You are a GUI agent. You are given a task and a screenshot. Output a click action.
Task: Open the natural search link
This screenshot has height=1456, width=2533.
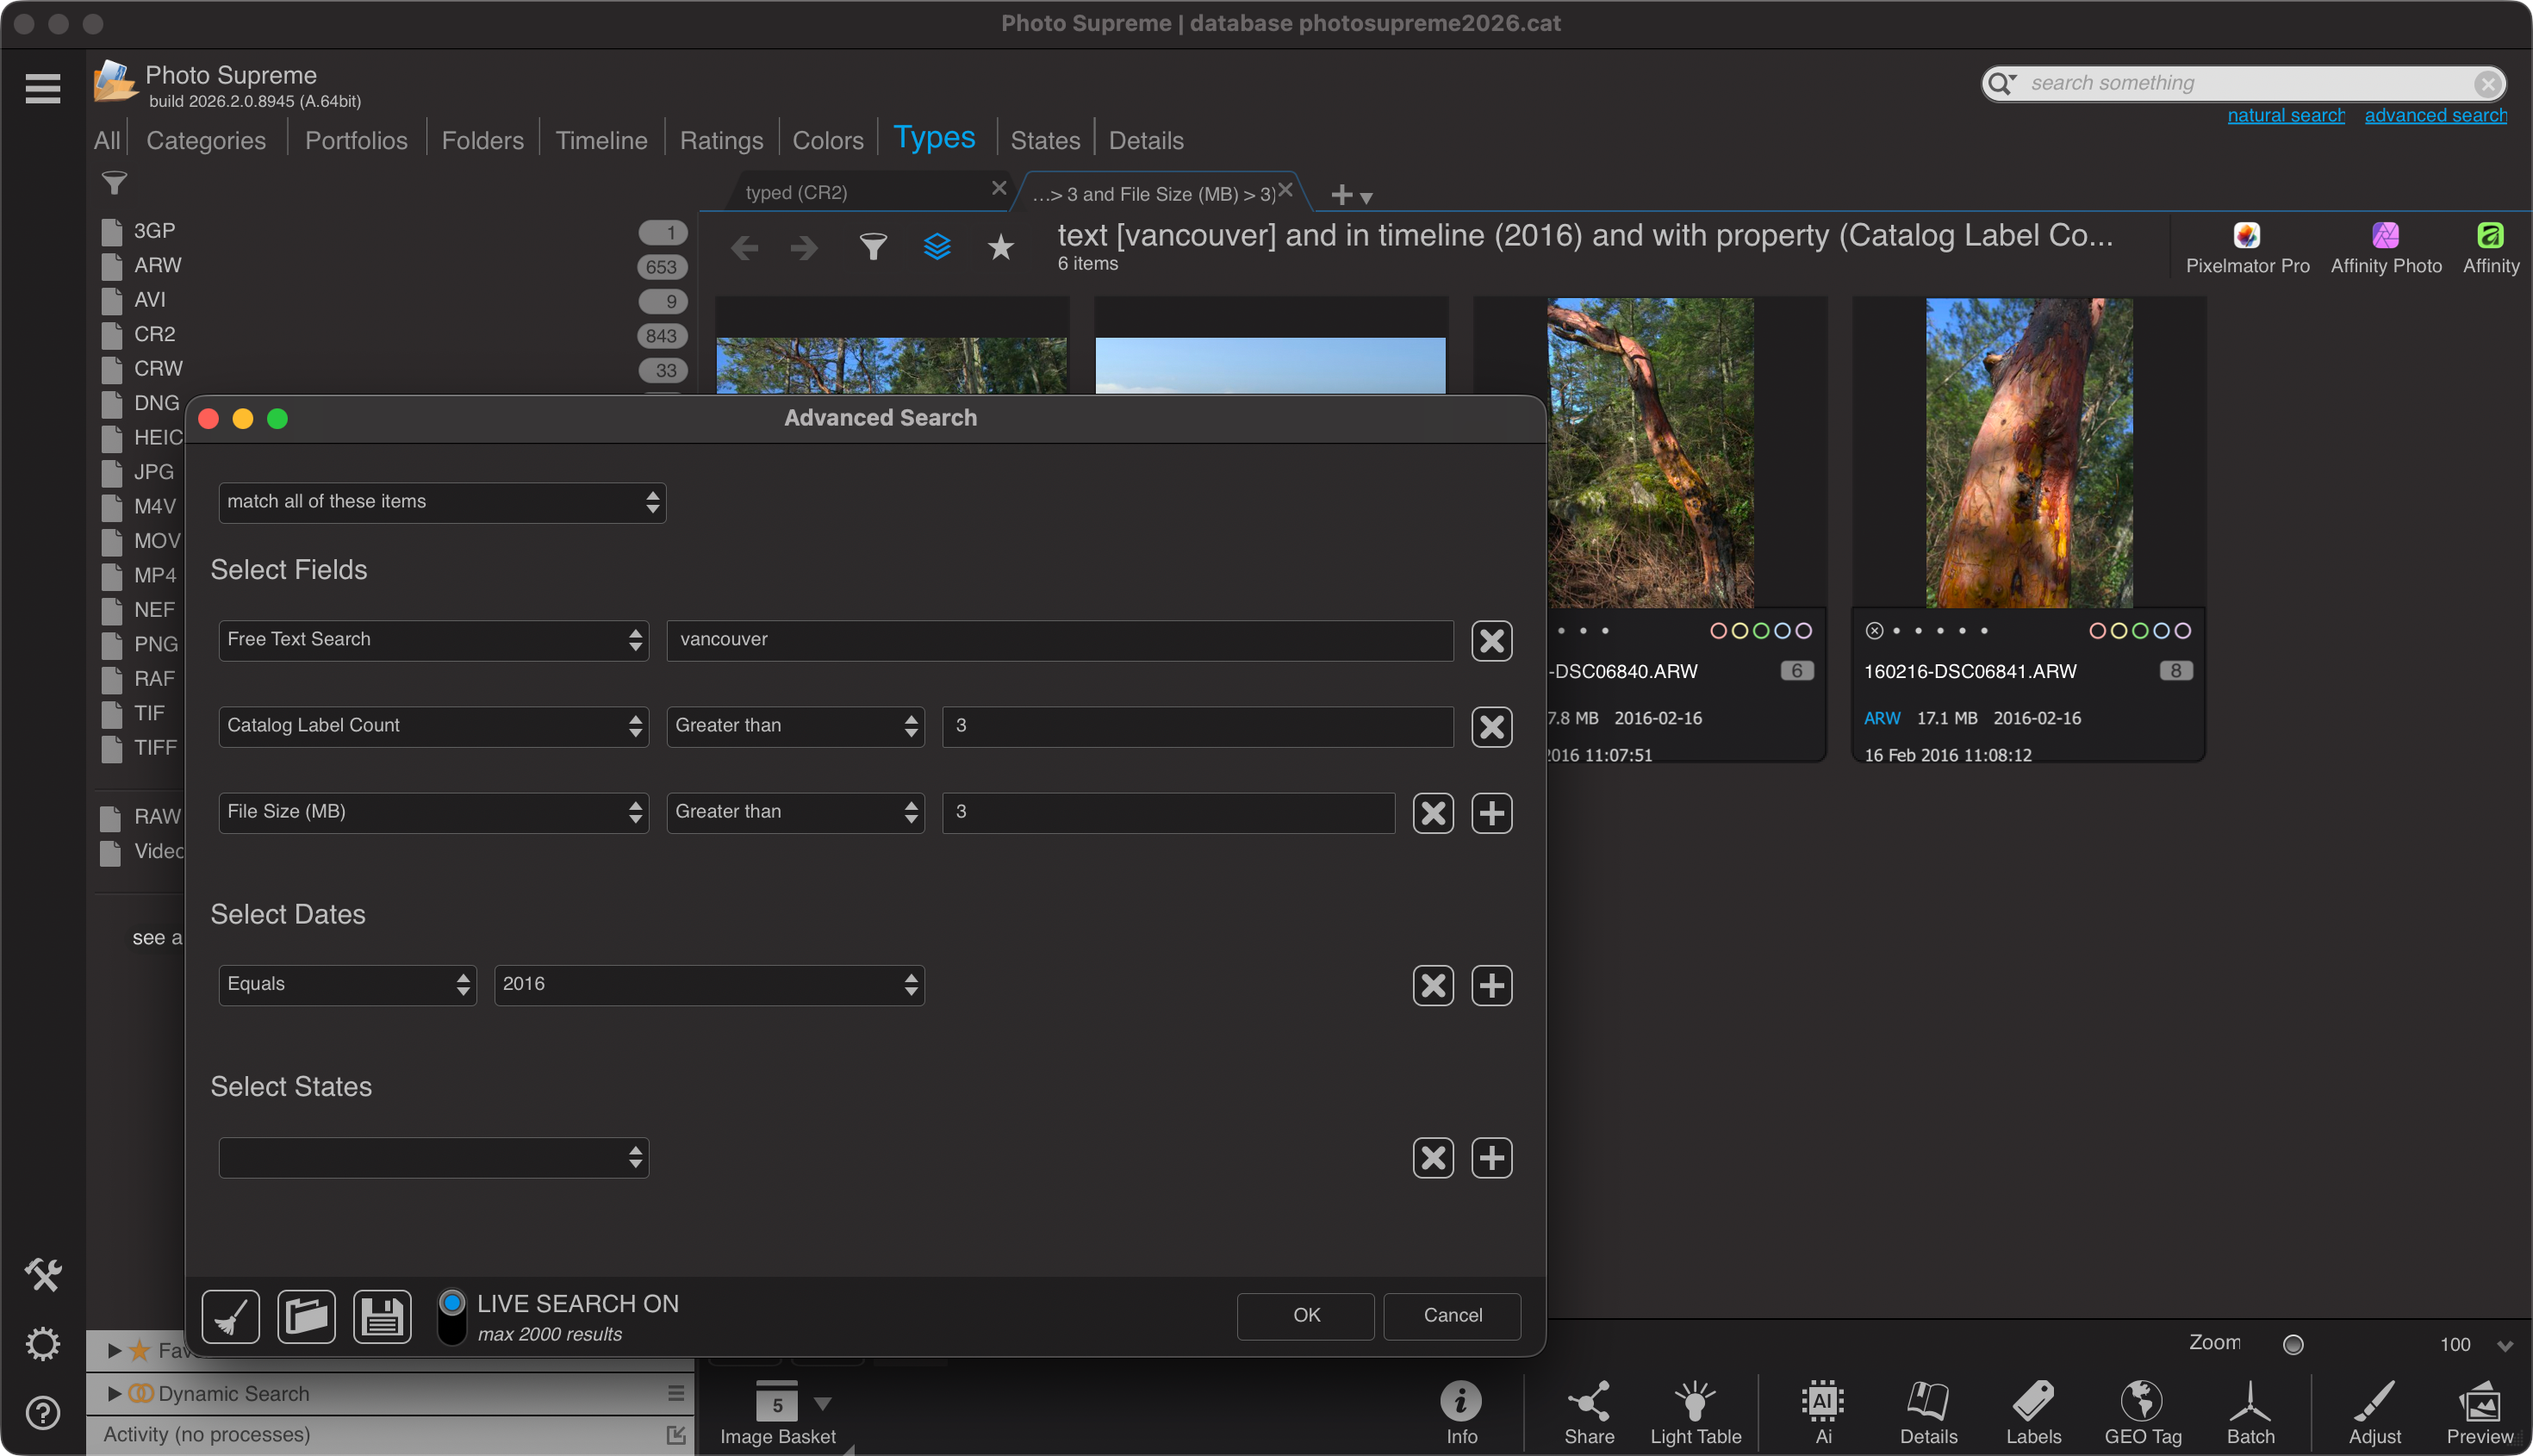(2285, 115)
